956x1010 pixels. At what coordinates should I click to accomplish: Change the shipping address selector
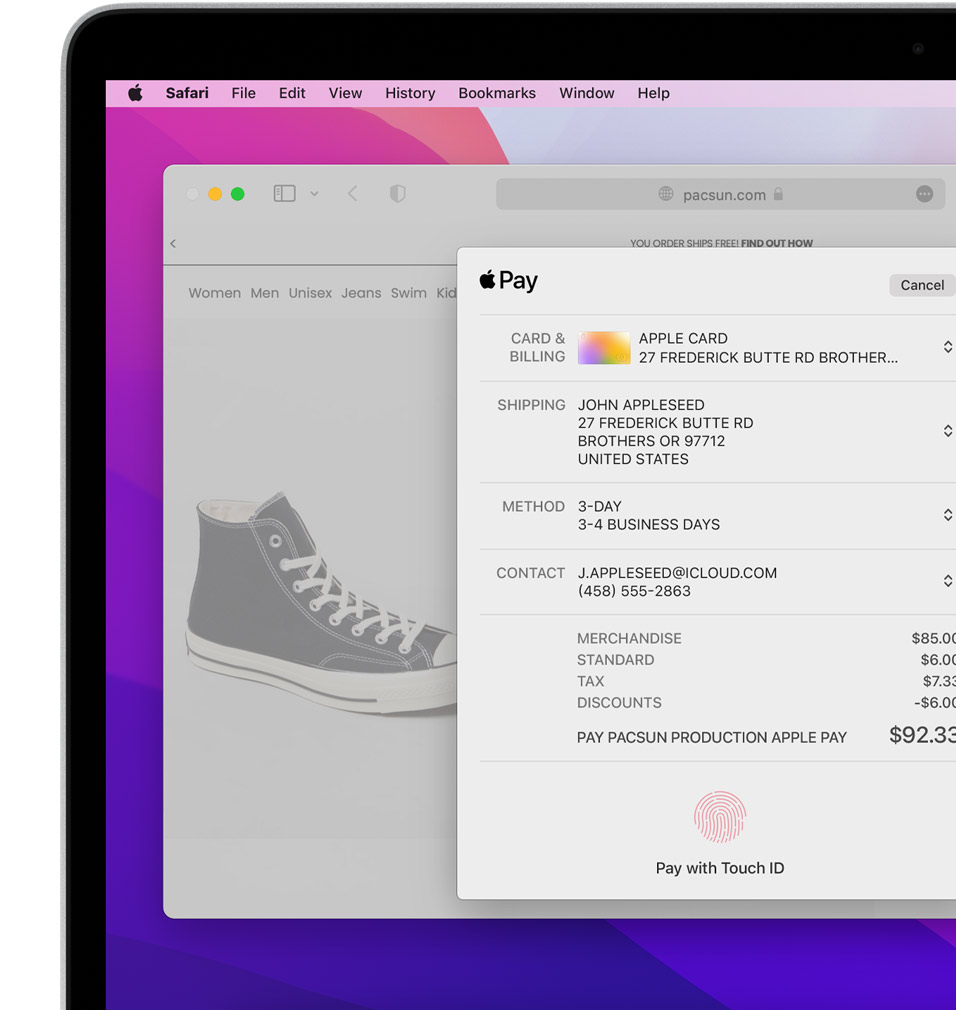coord(946,431)
